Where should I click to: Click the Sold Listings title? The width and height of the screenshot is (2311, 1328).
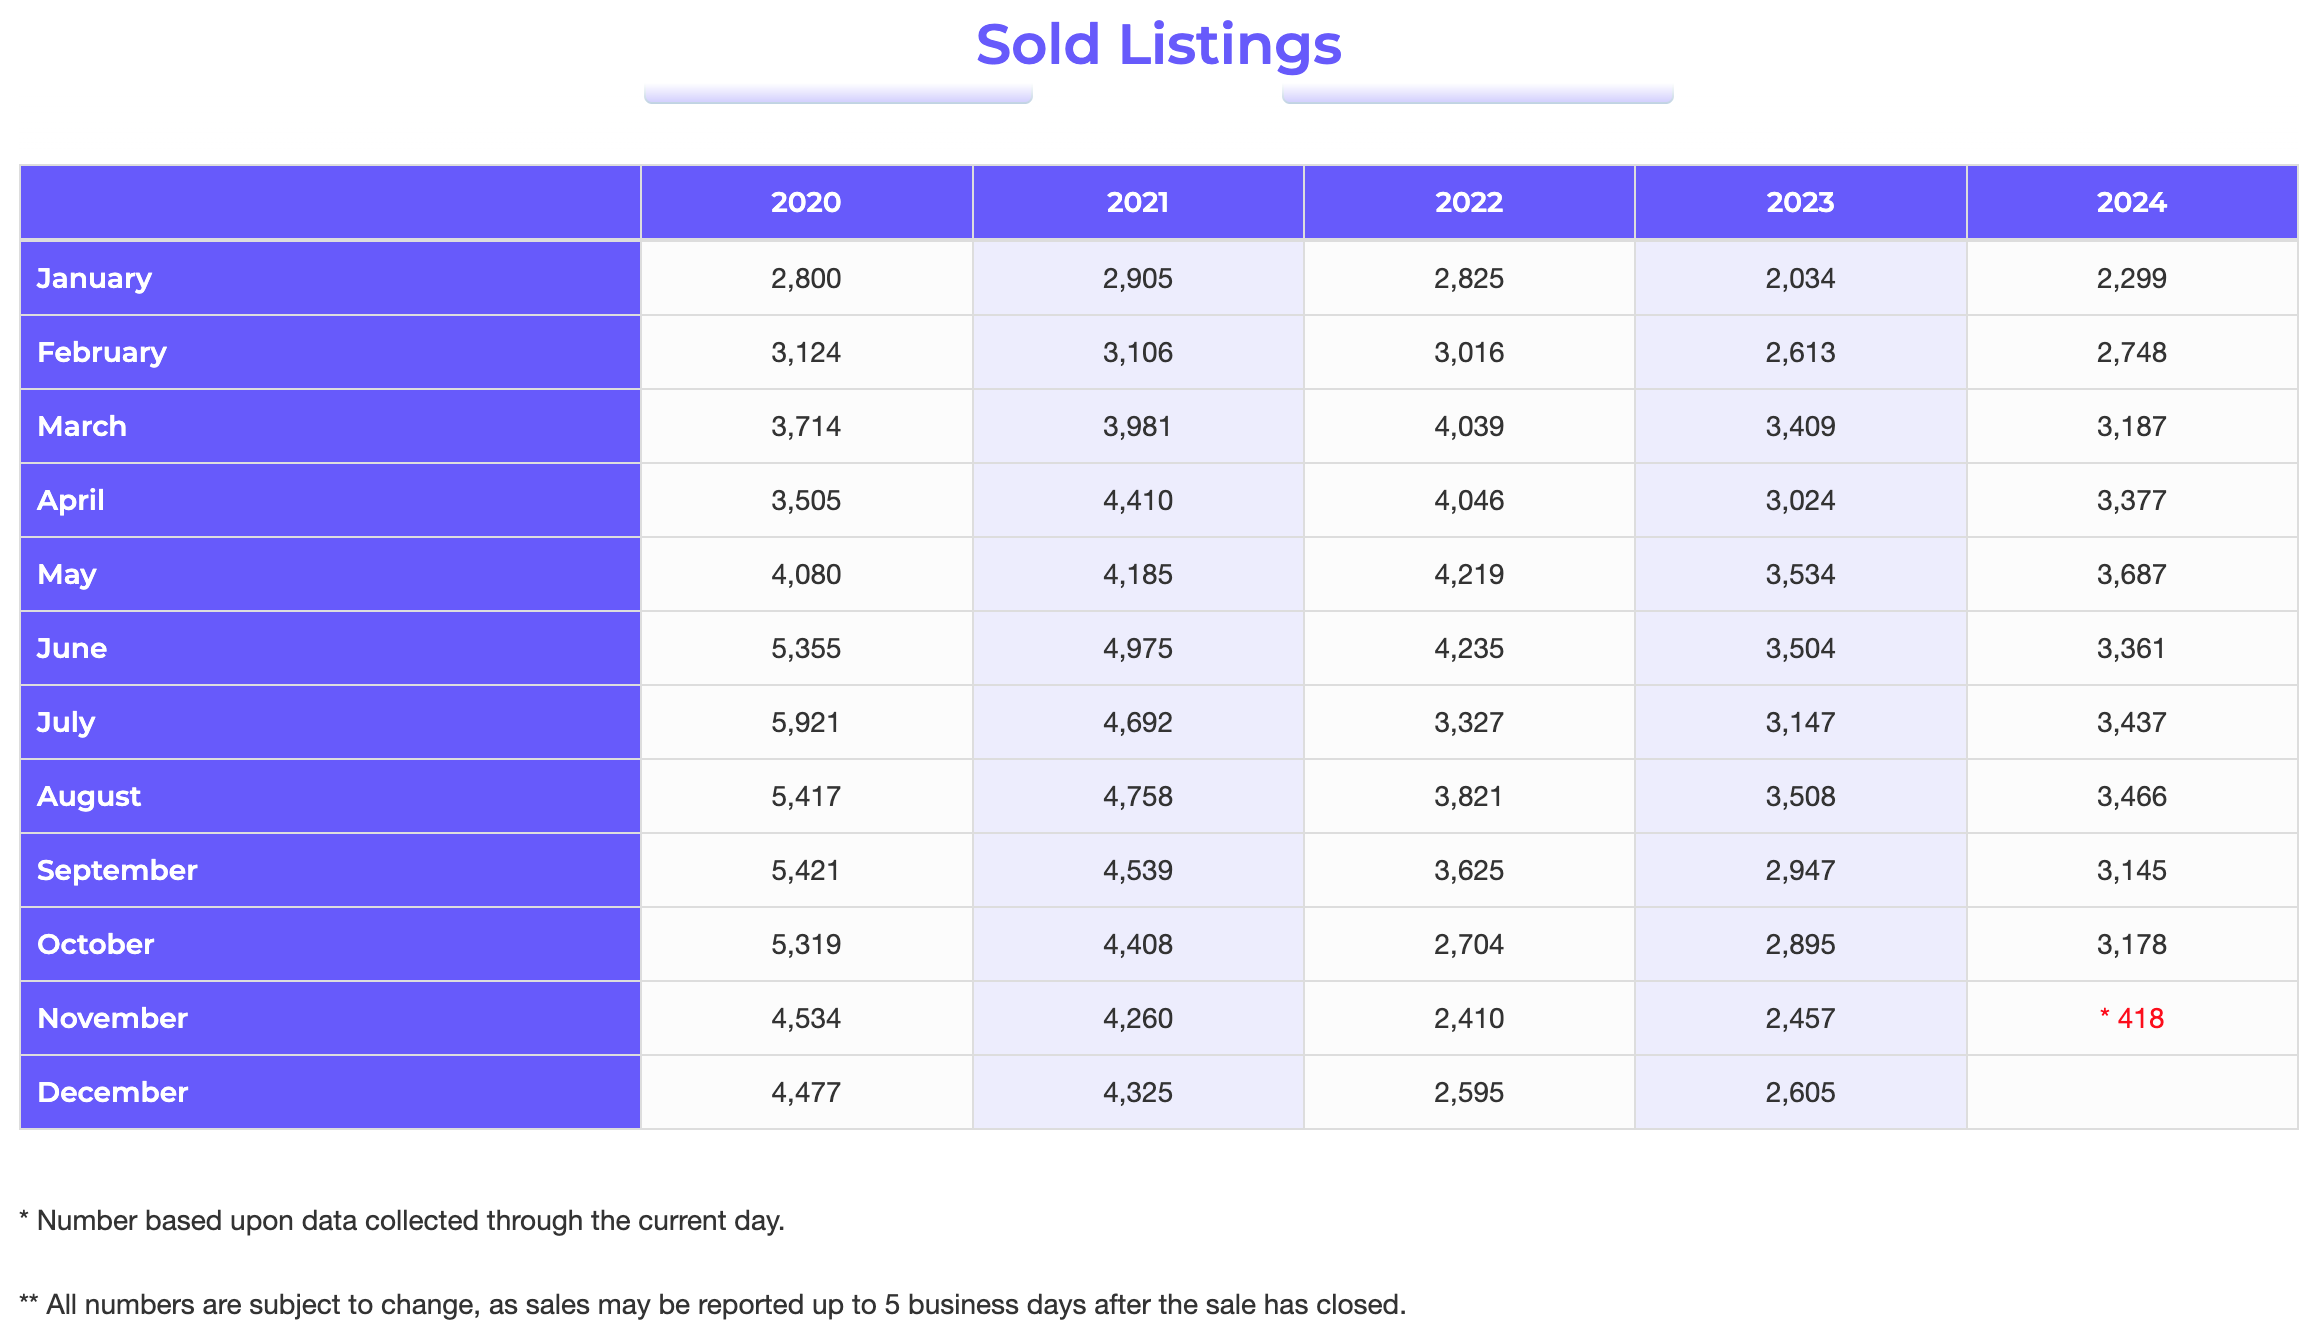[1158, 46]
